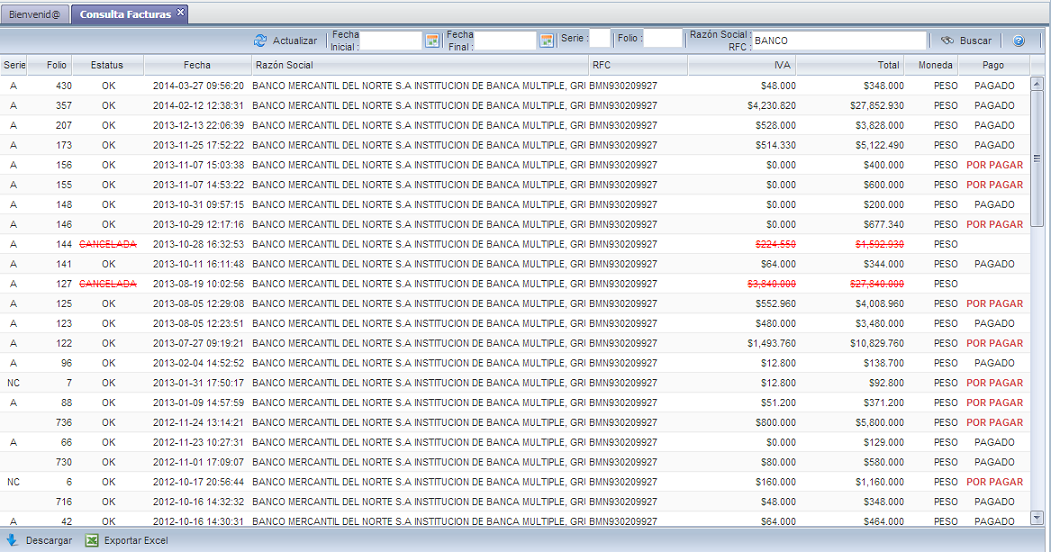Click the Exportar Excel icon
This screenshot has width=1051, height=552.
(92, 540)
